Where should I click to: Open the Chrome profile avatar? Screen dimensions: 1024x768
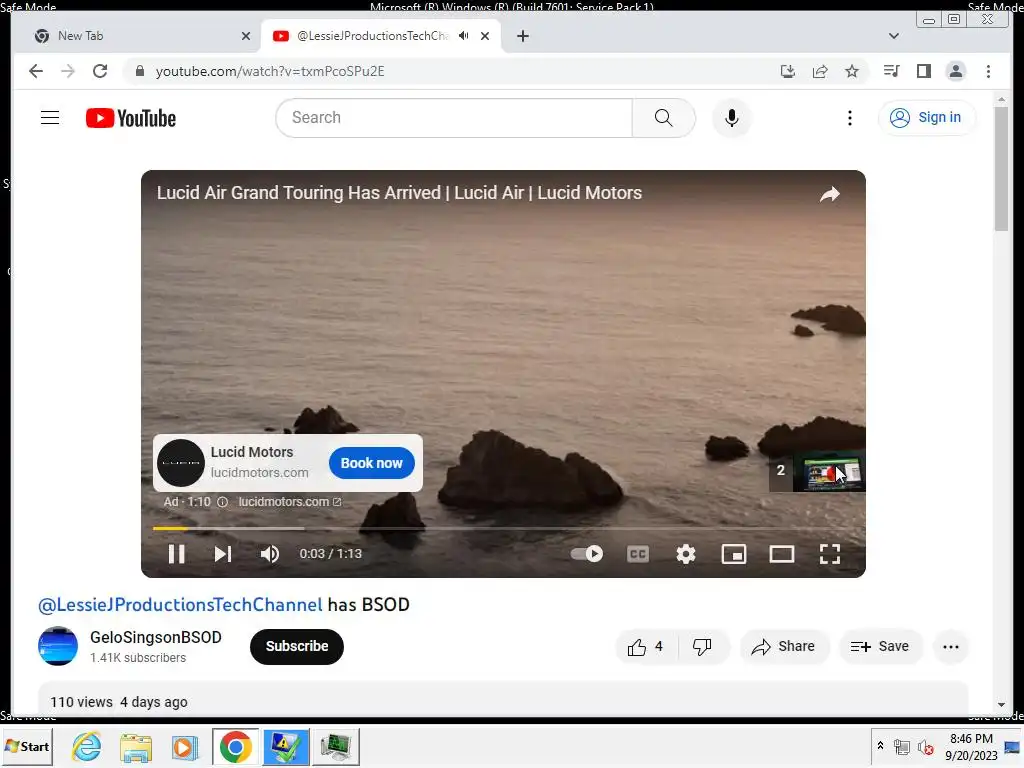tap(955, 71)
